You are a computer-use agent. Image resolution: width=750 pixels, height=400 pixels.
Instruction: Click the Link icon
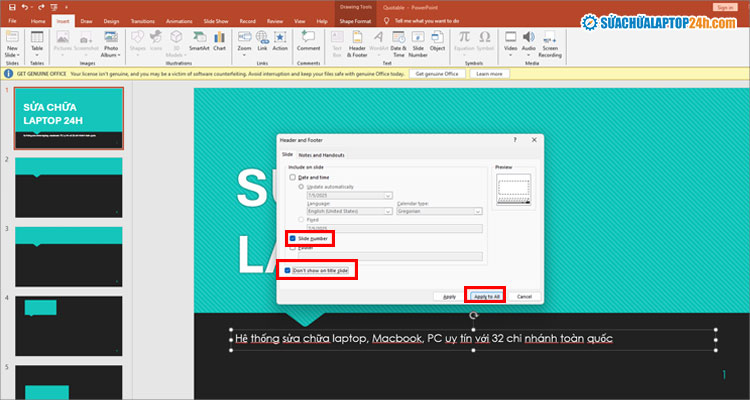(262, 37)
